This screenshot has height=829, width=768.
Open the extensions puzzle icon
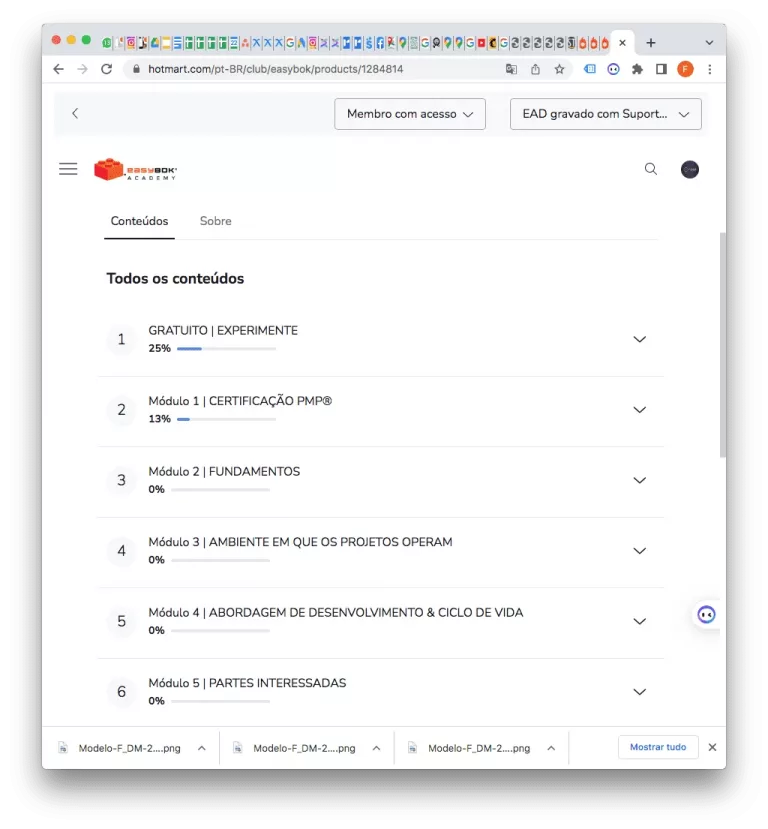click(637, 69)
